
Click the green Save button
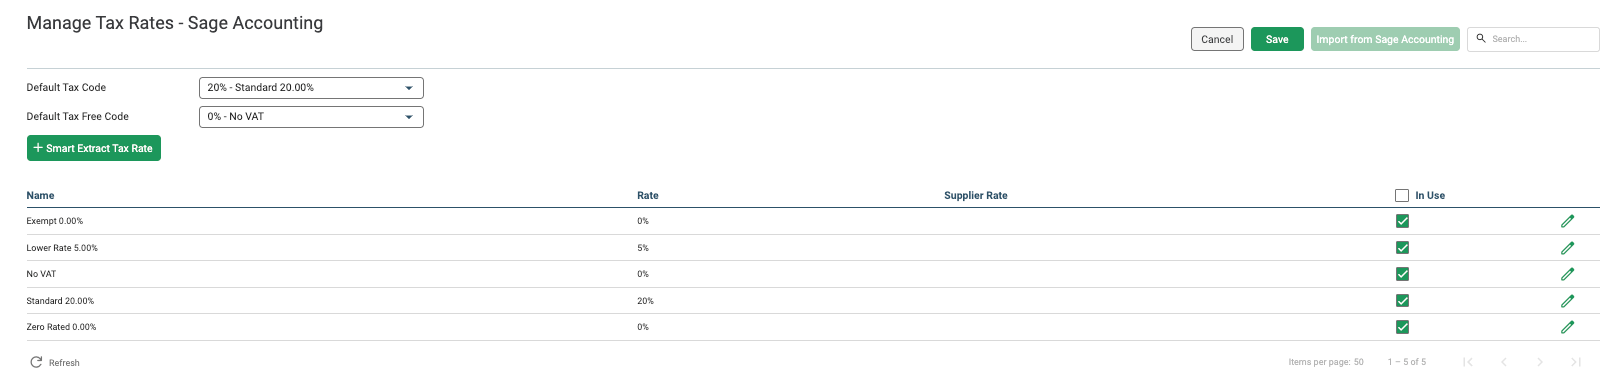click(1277, 39)
